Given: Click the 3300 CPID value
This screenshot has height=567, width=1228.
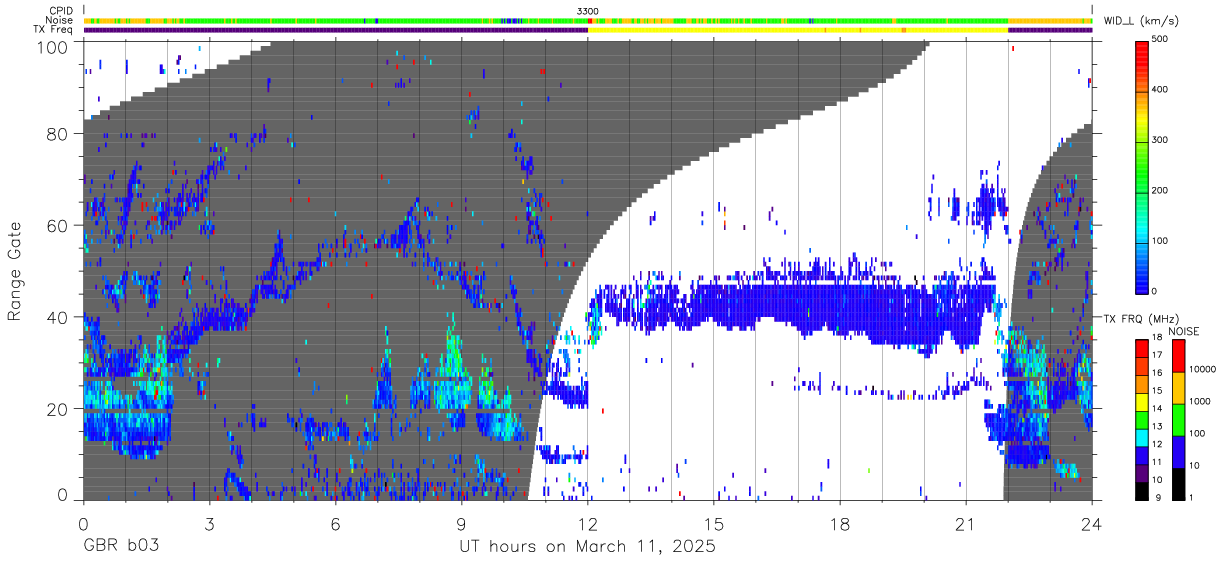Looking at the screenshot, I should click(x=588, y=11).
